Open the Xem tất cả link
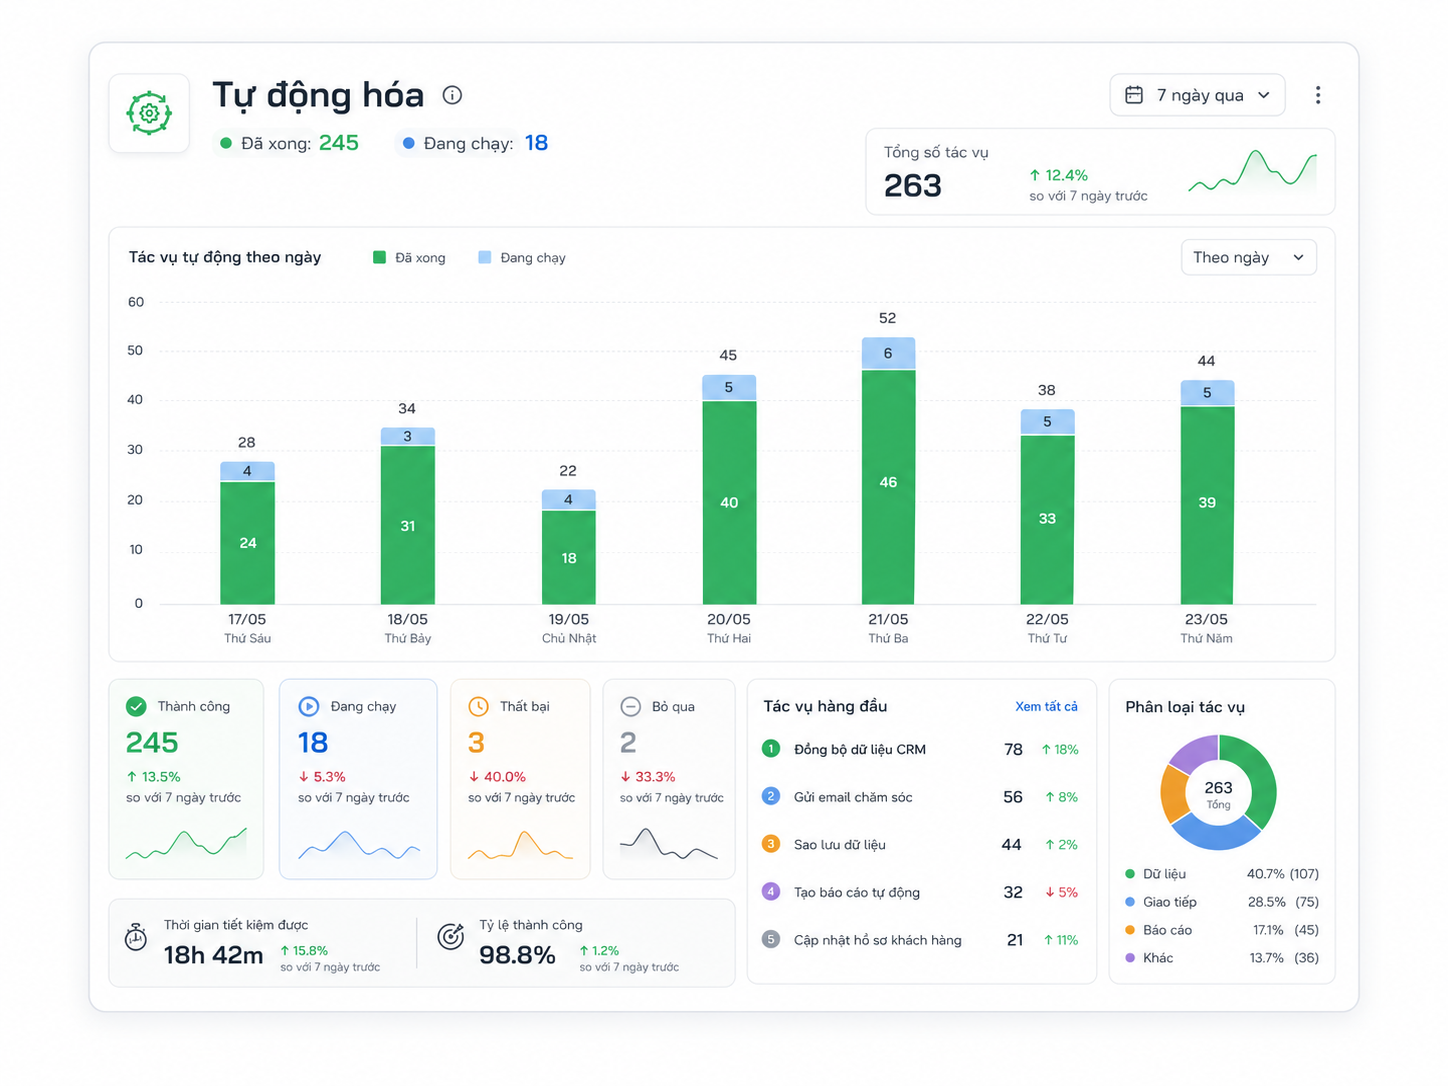This screenshot has width=1448, height=1086. click(x=1046, y=706)
